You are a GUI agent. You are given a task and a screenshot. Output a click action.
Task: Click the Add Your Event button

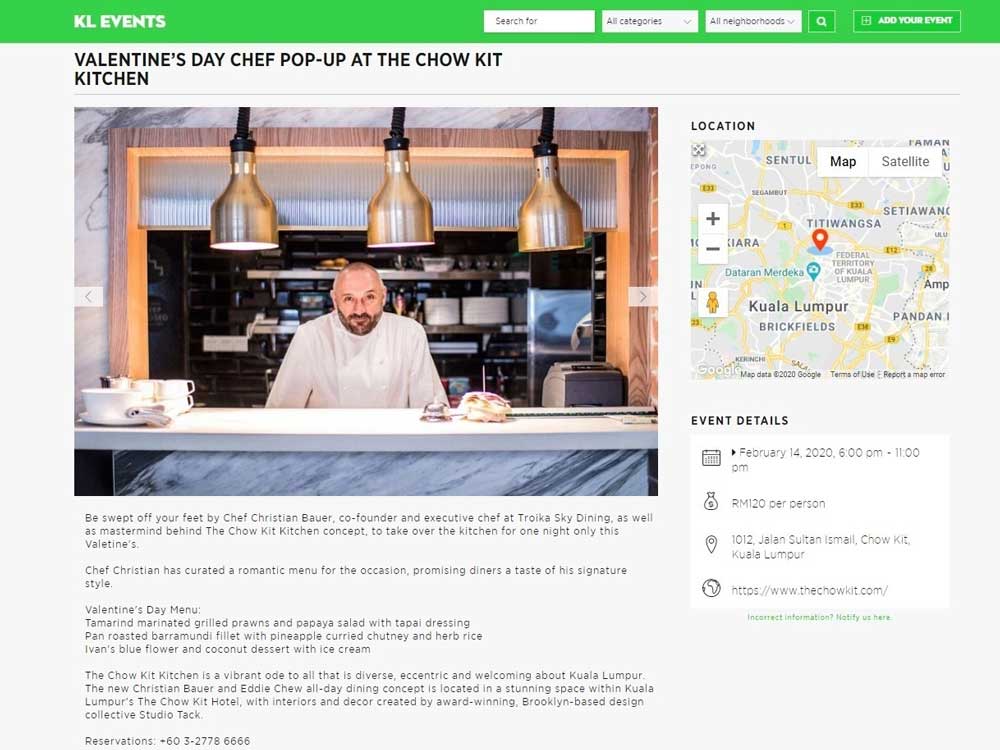click(907, 21)
